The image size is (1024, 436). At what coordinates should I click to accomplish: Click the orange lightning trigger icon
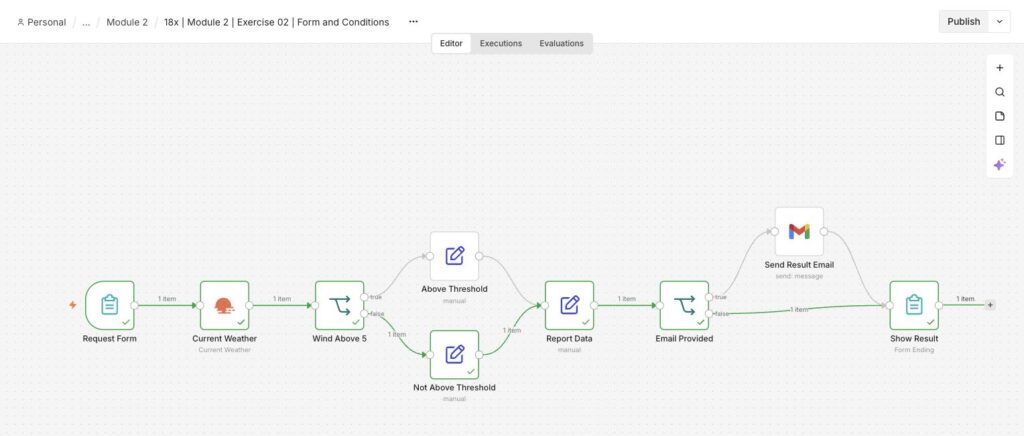click(72, 305)
